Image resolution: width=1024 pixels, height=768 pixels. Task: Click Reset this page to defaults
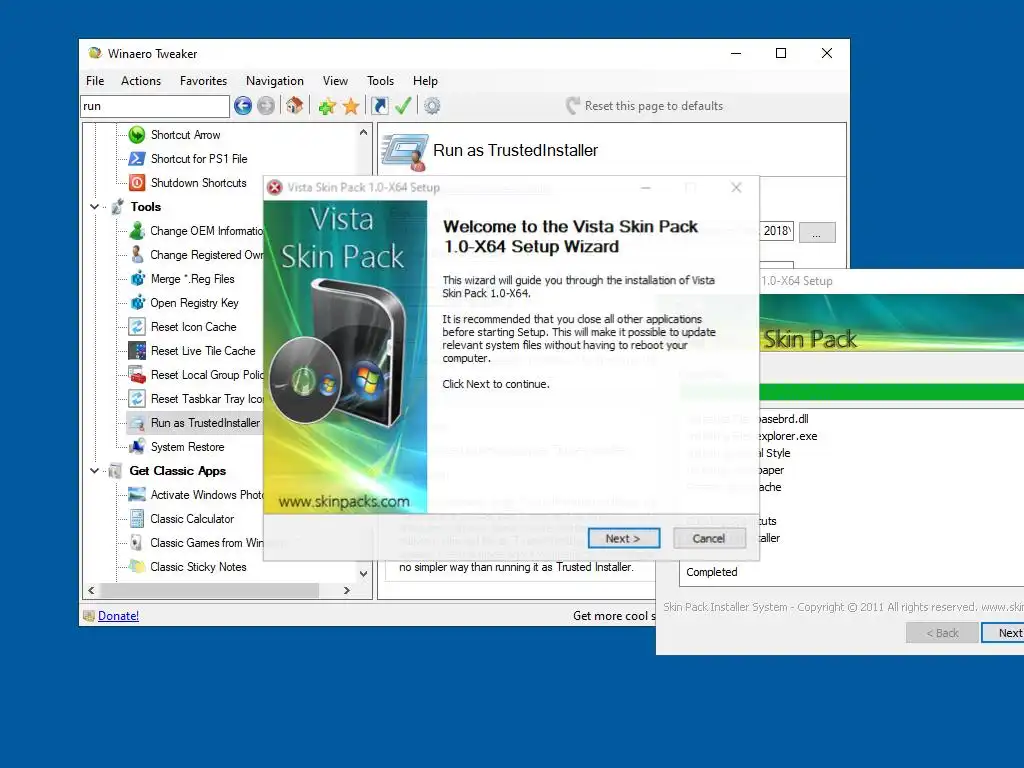point(645,106)
